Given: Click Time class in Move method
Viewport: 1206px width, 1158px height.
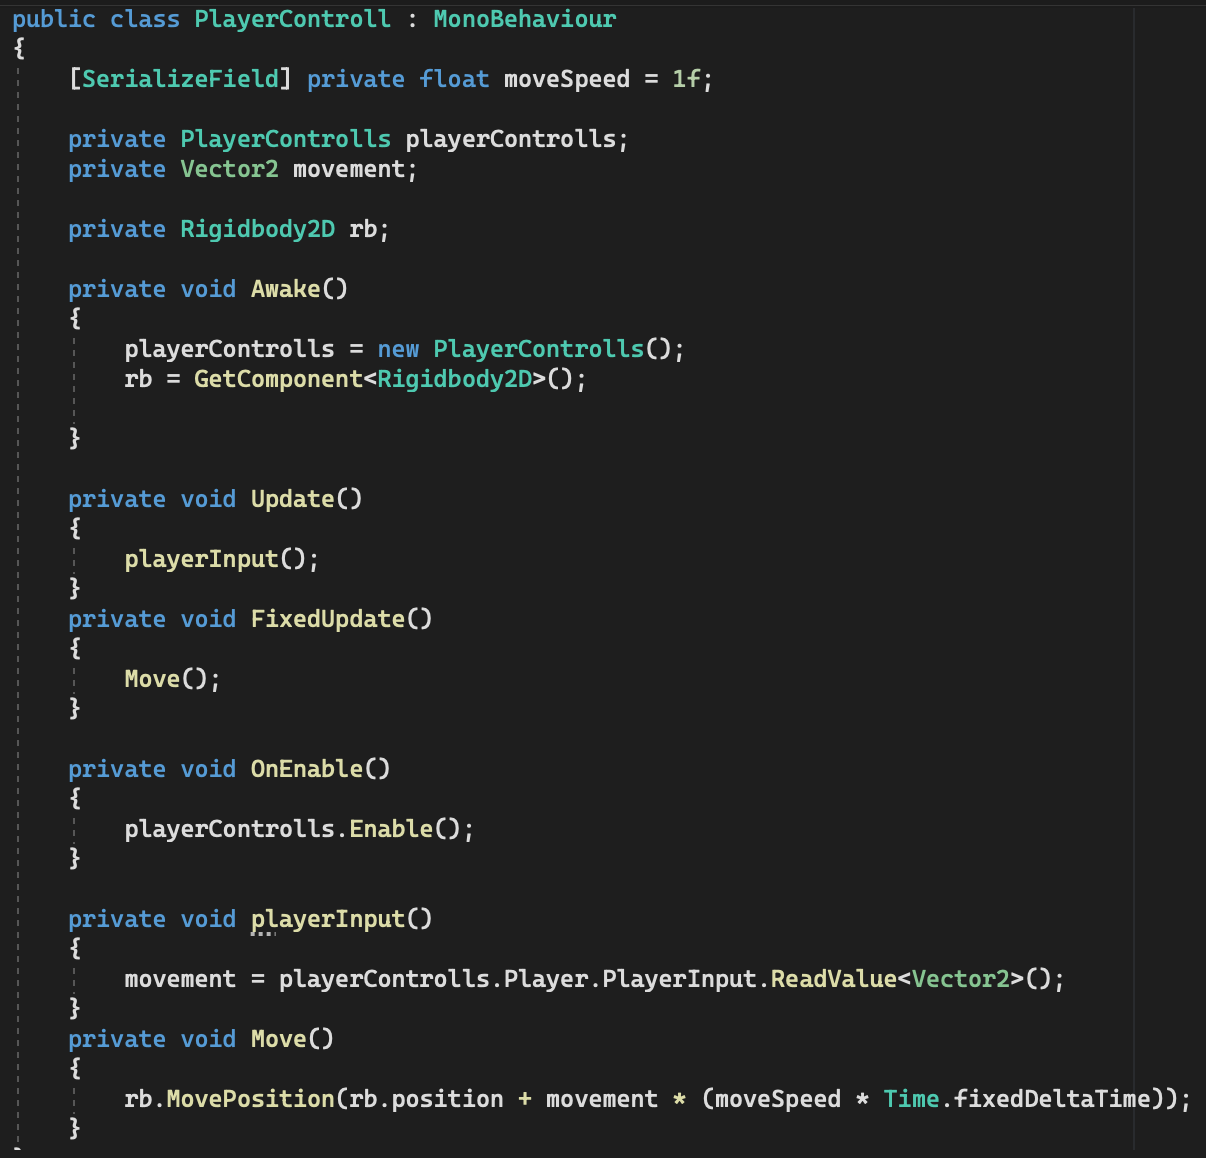Looking at the screenshot, I should click(912, 1099).
